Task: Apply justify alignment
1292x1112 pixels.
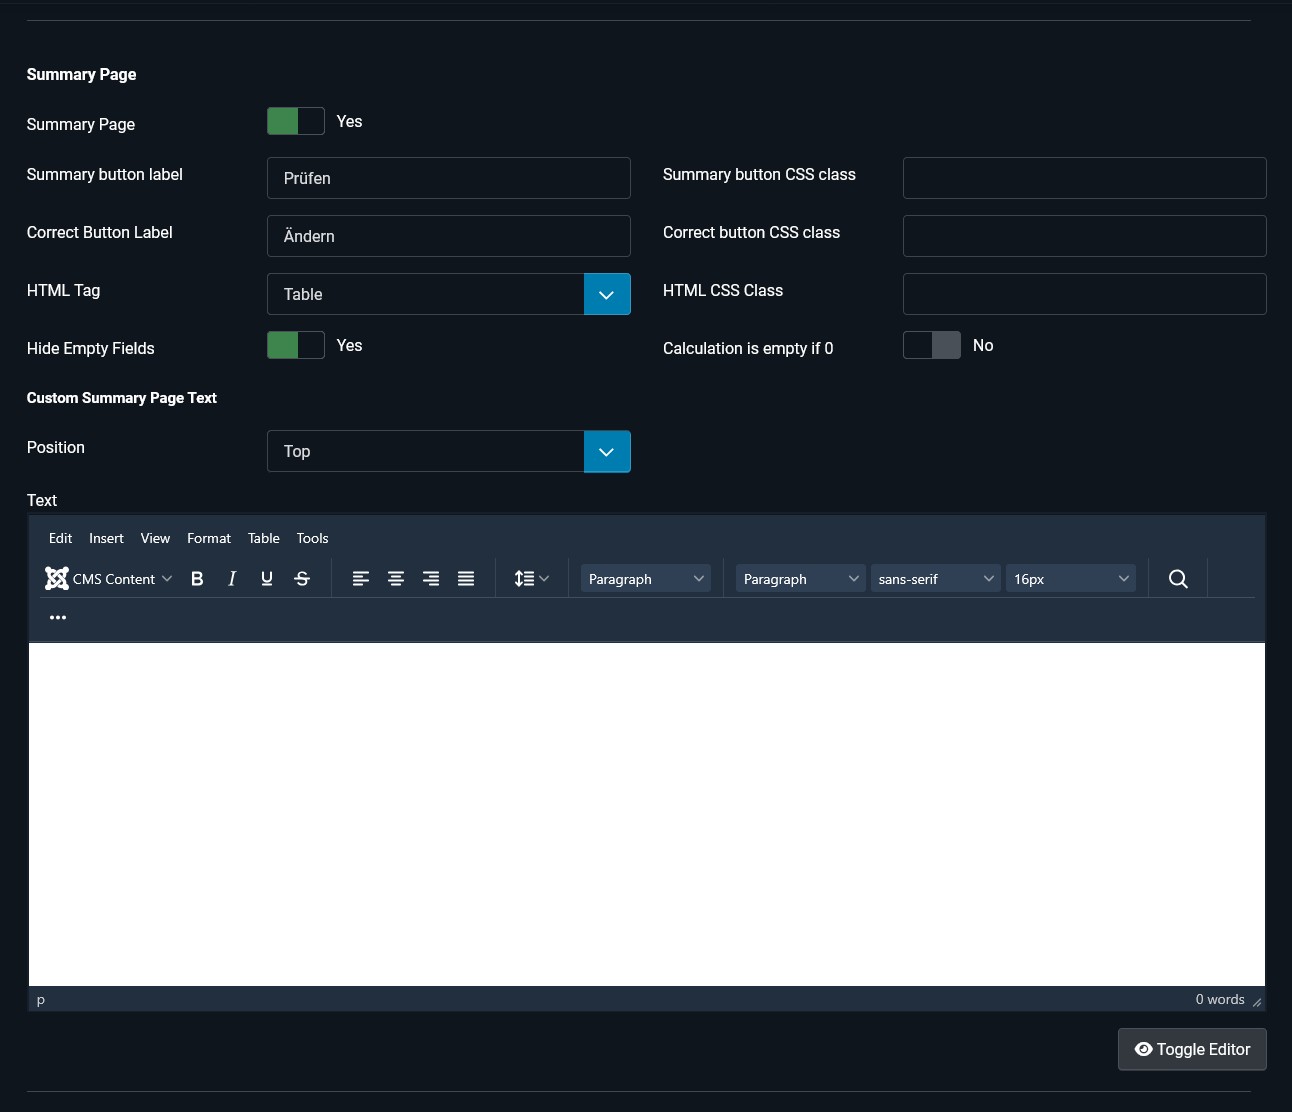Action: pos(465,578)
